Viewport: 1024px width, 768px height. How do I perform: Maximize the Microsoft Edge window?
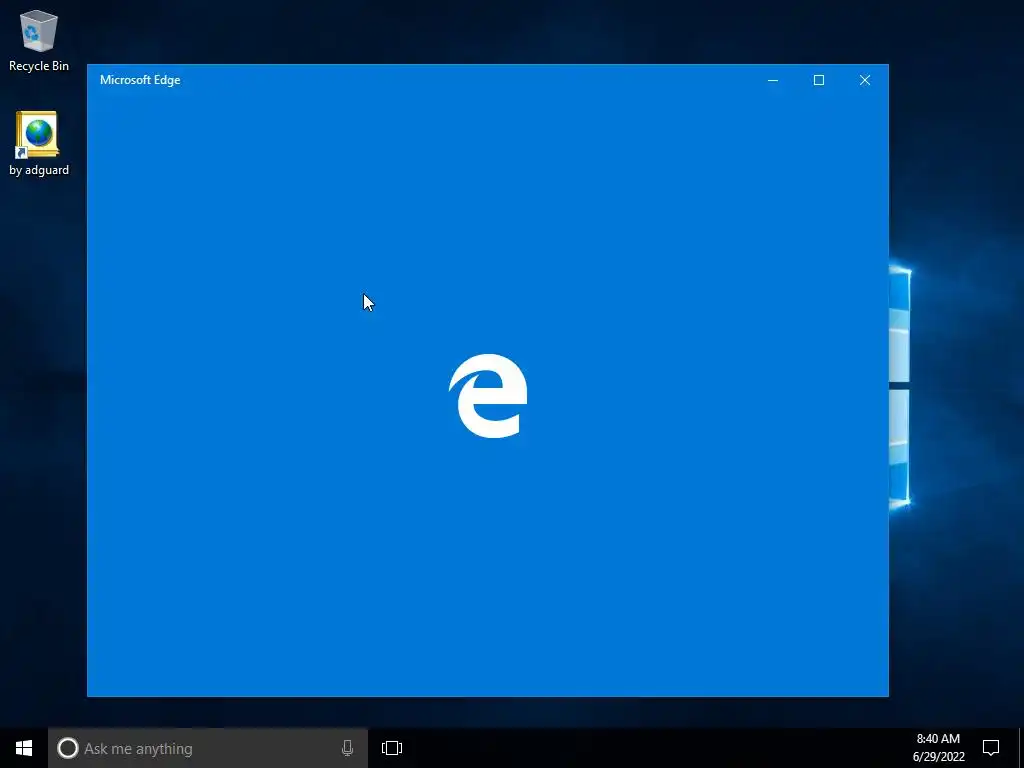tap(818, 80)
